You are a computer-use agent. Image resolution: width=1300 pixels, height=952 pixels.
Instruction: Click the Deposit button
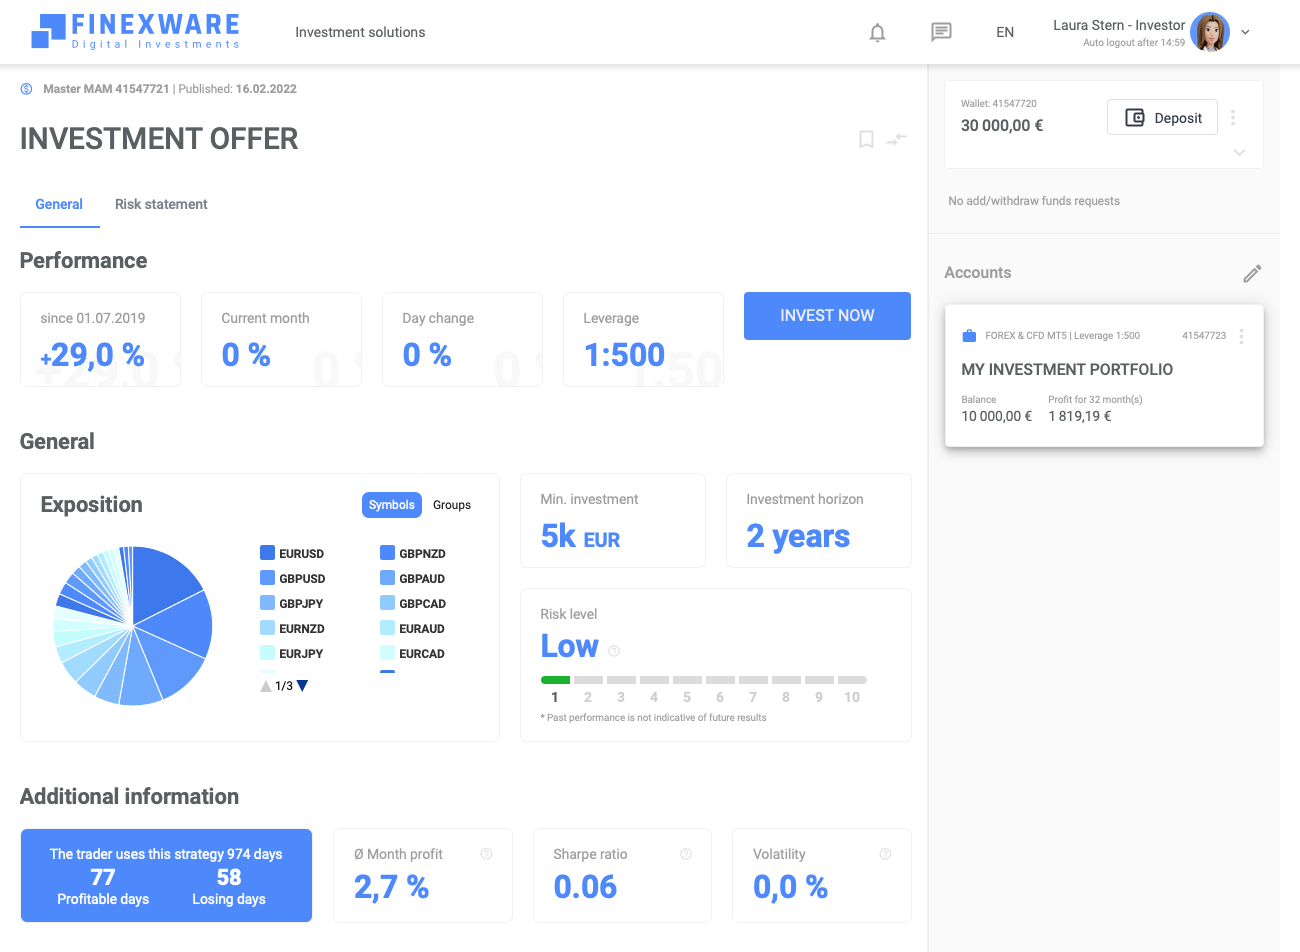(x=1162, y=117)
